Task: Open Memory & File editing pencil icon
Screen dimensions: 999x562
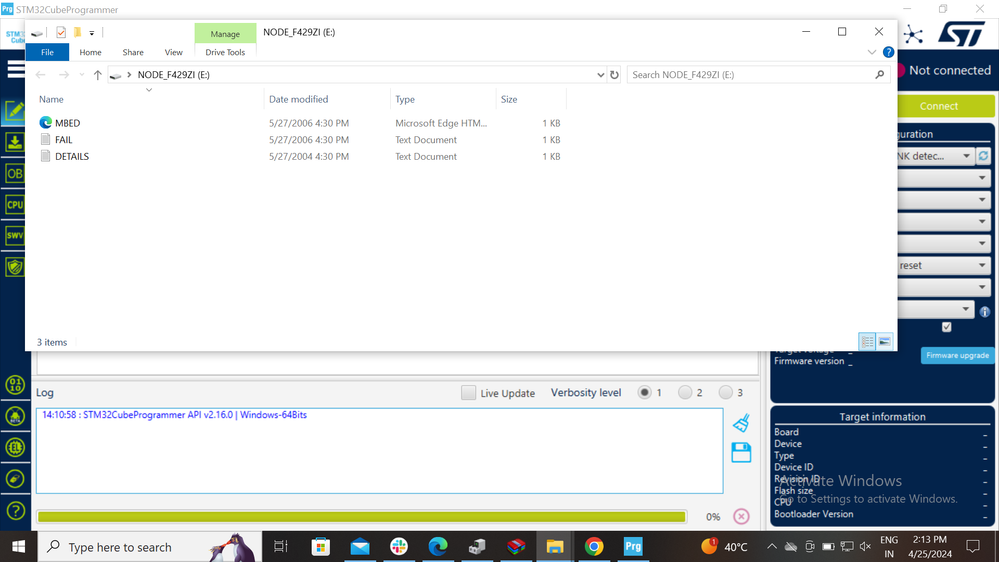Action: pos(14,111)
